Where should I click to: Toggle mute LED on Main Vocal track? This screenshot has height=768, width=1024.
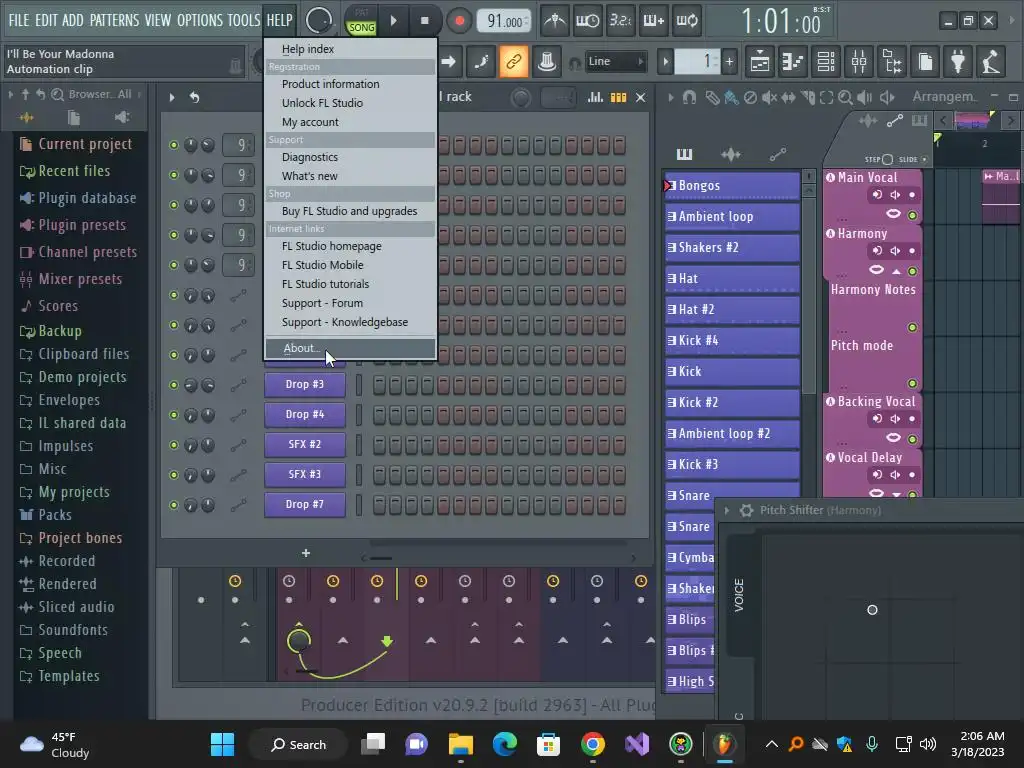pyautogui.click(x=912, y=215)
